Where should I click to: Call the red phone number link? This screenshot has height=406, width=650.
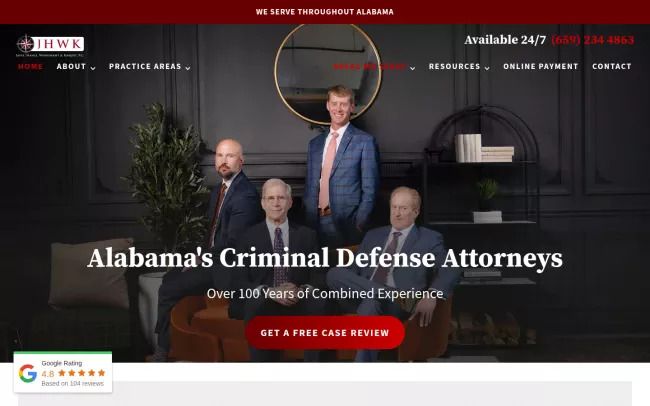coord(592,40)
